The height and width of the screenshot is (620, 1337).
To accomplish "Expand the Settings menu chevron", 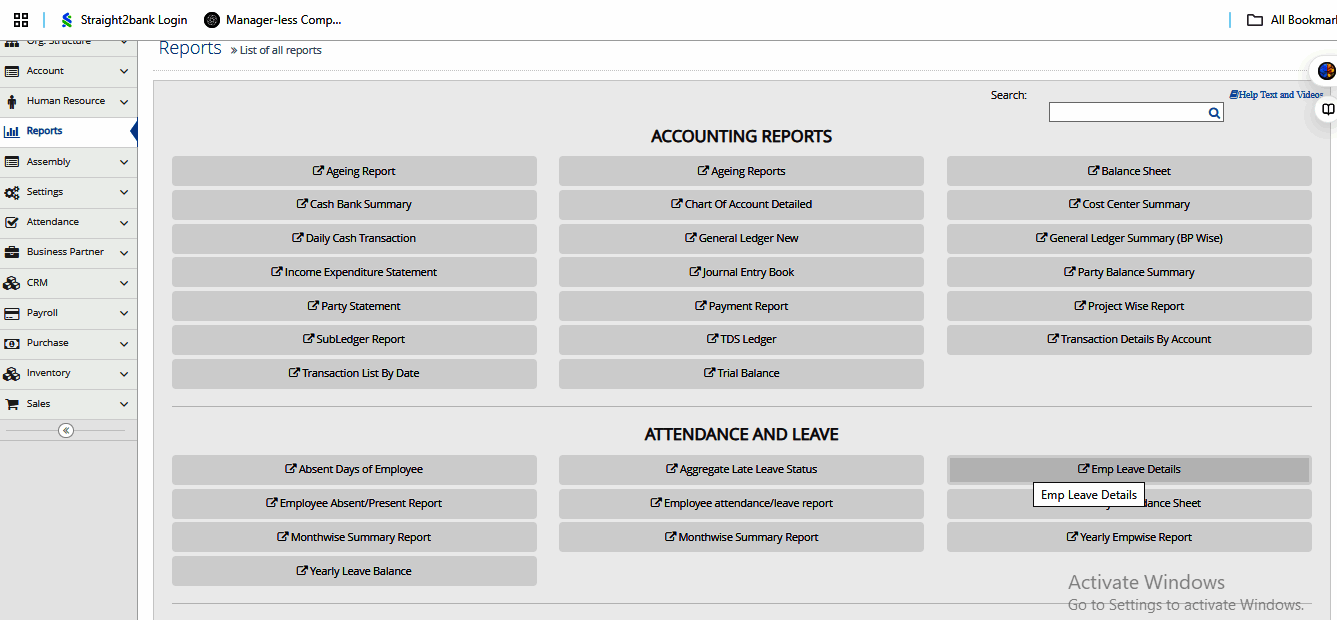I will 124,192.
